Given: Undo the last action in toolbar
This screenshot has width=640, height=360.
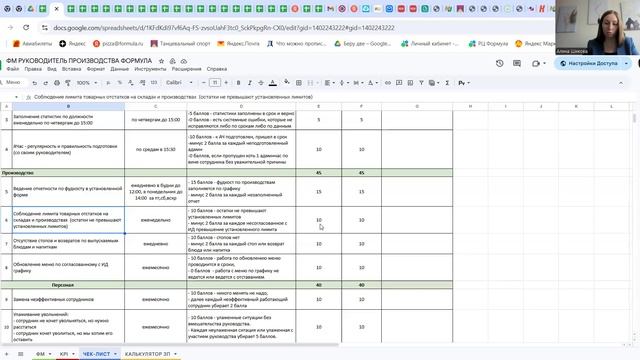Looking at the screenshot, I should tap(35, 83).
